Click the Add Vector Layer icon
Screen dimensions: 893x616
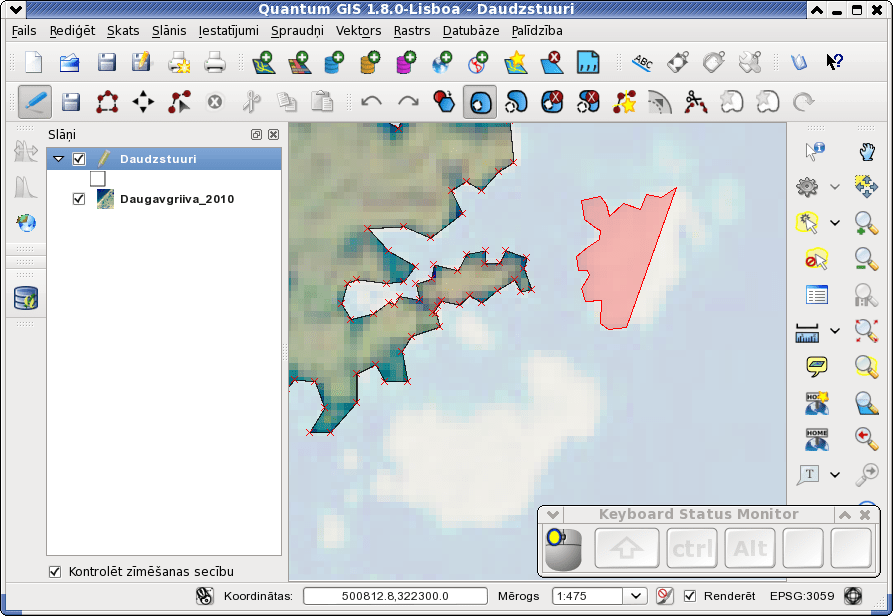(264, 62)
